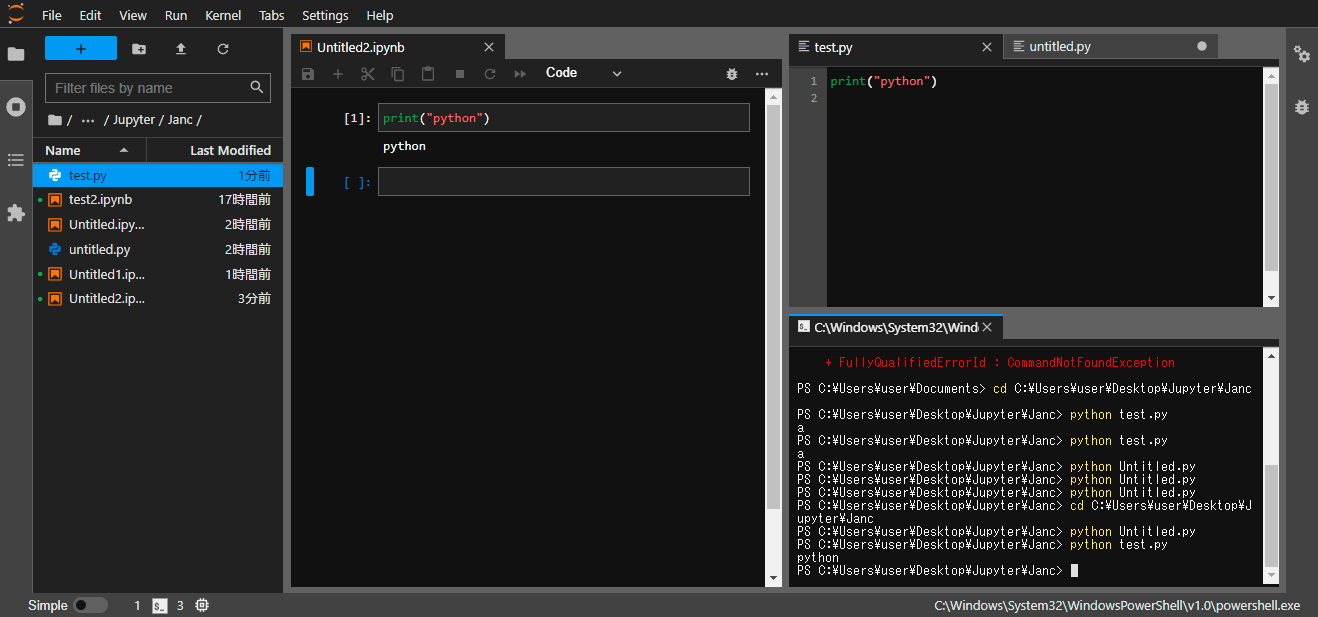Open the more commands ellipsis menu

coord(761,73)
